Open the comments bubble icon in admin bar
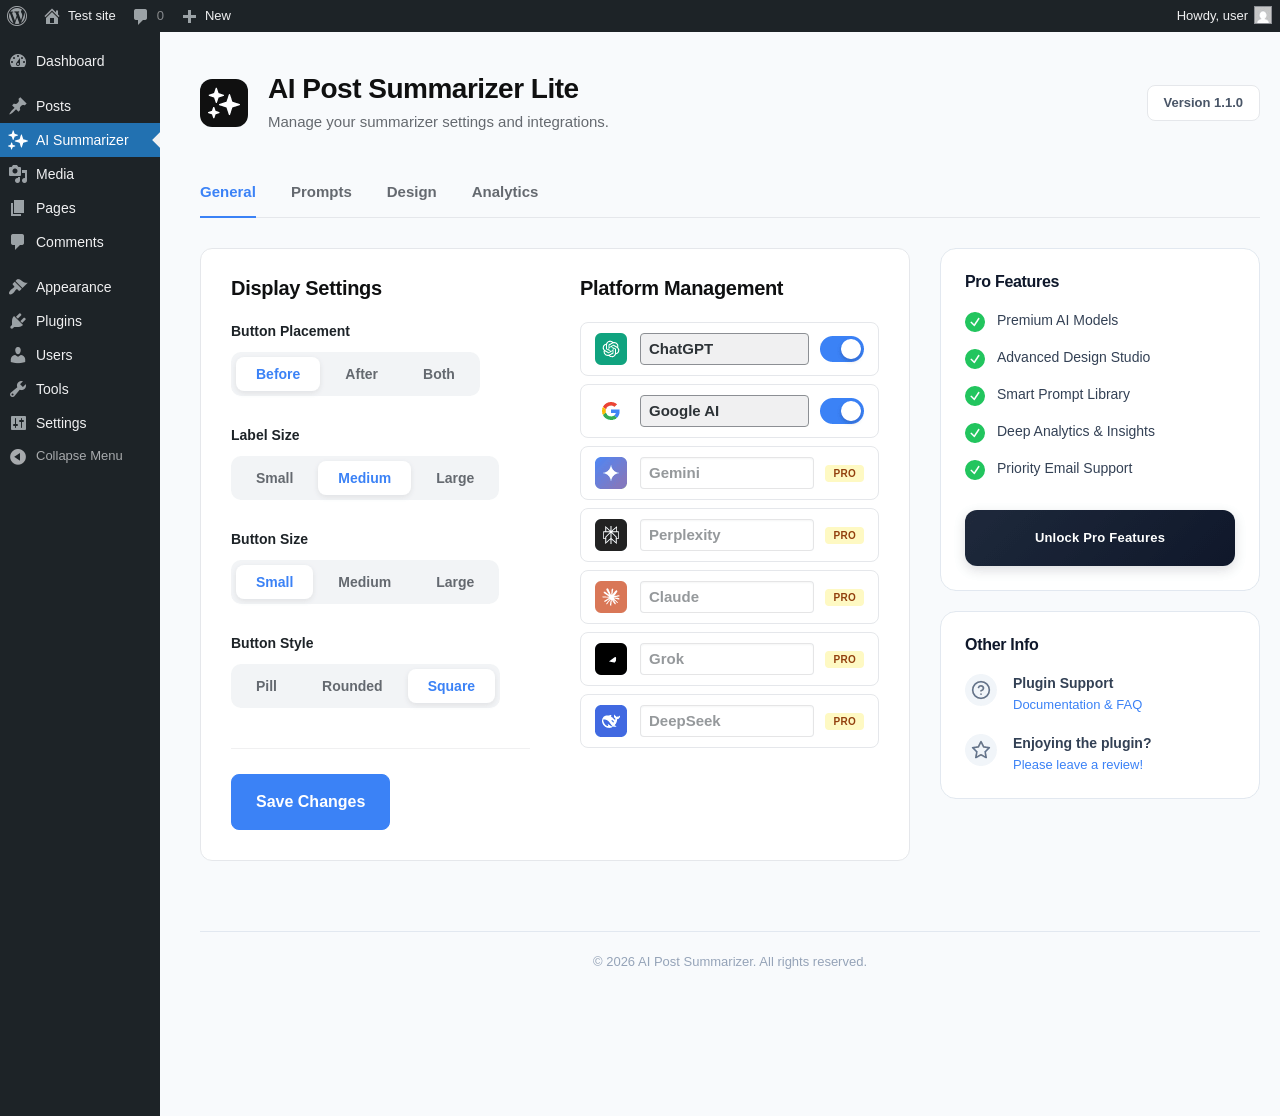Viewport: 1280px width, 1116px height. click(141, 16)
